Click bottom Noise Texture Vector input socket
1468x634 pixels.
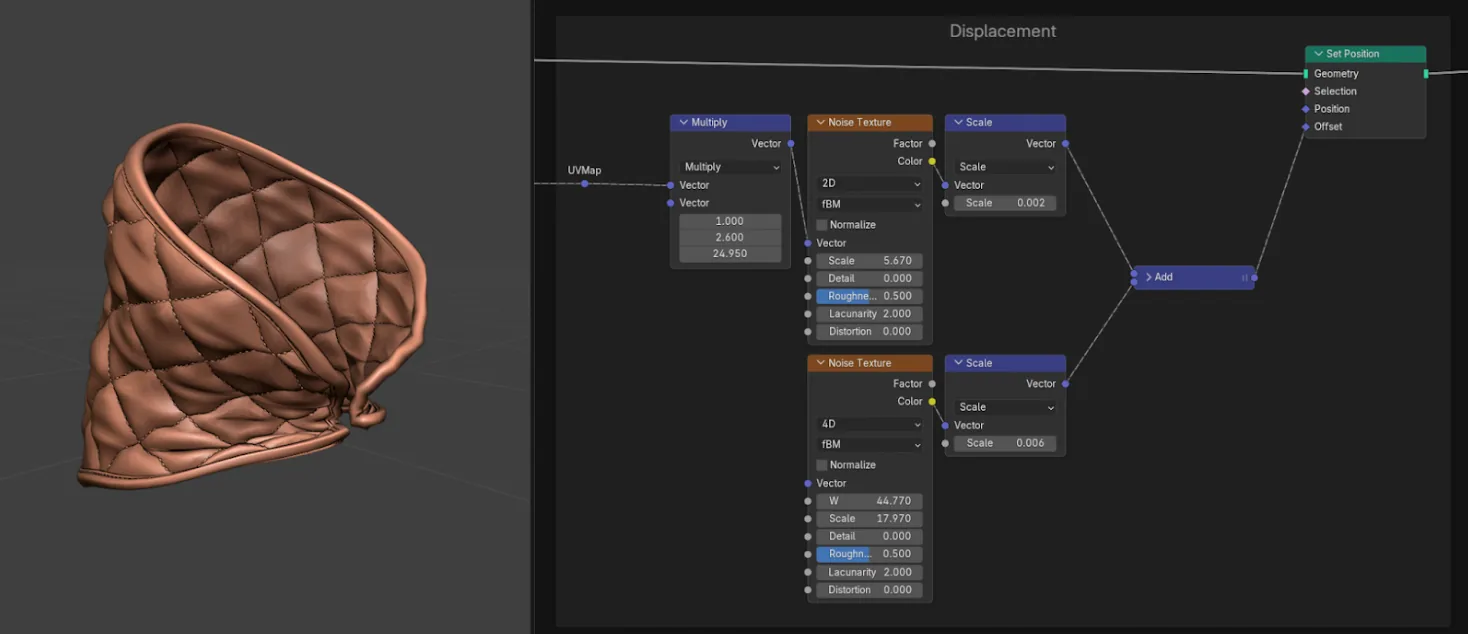[808, 483]
